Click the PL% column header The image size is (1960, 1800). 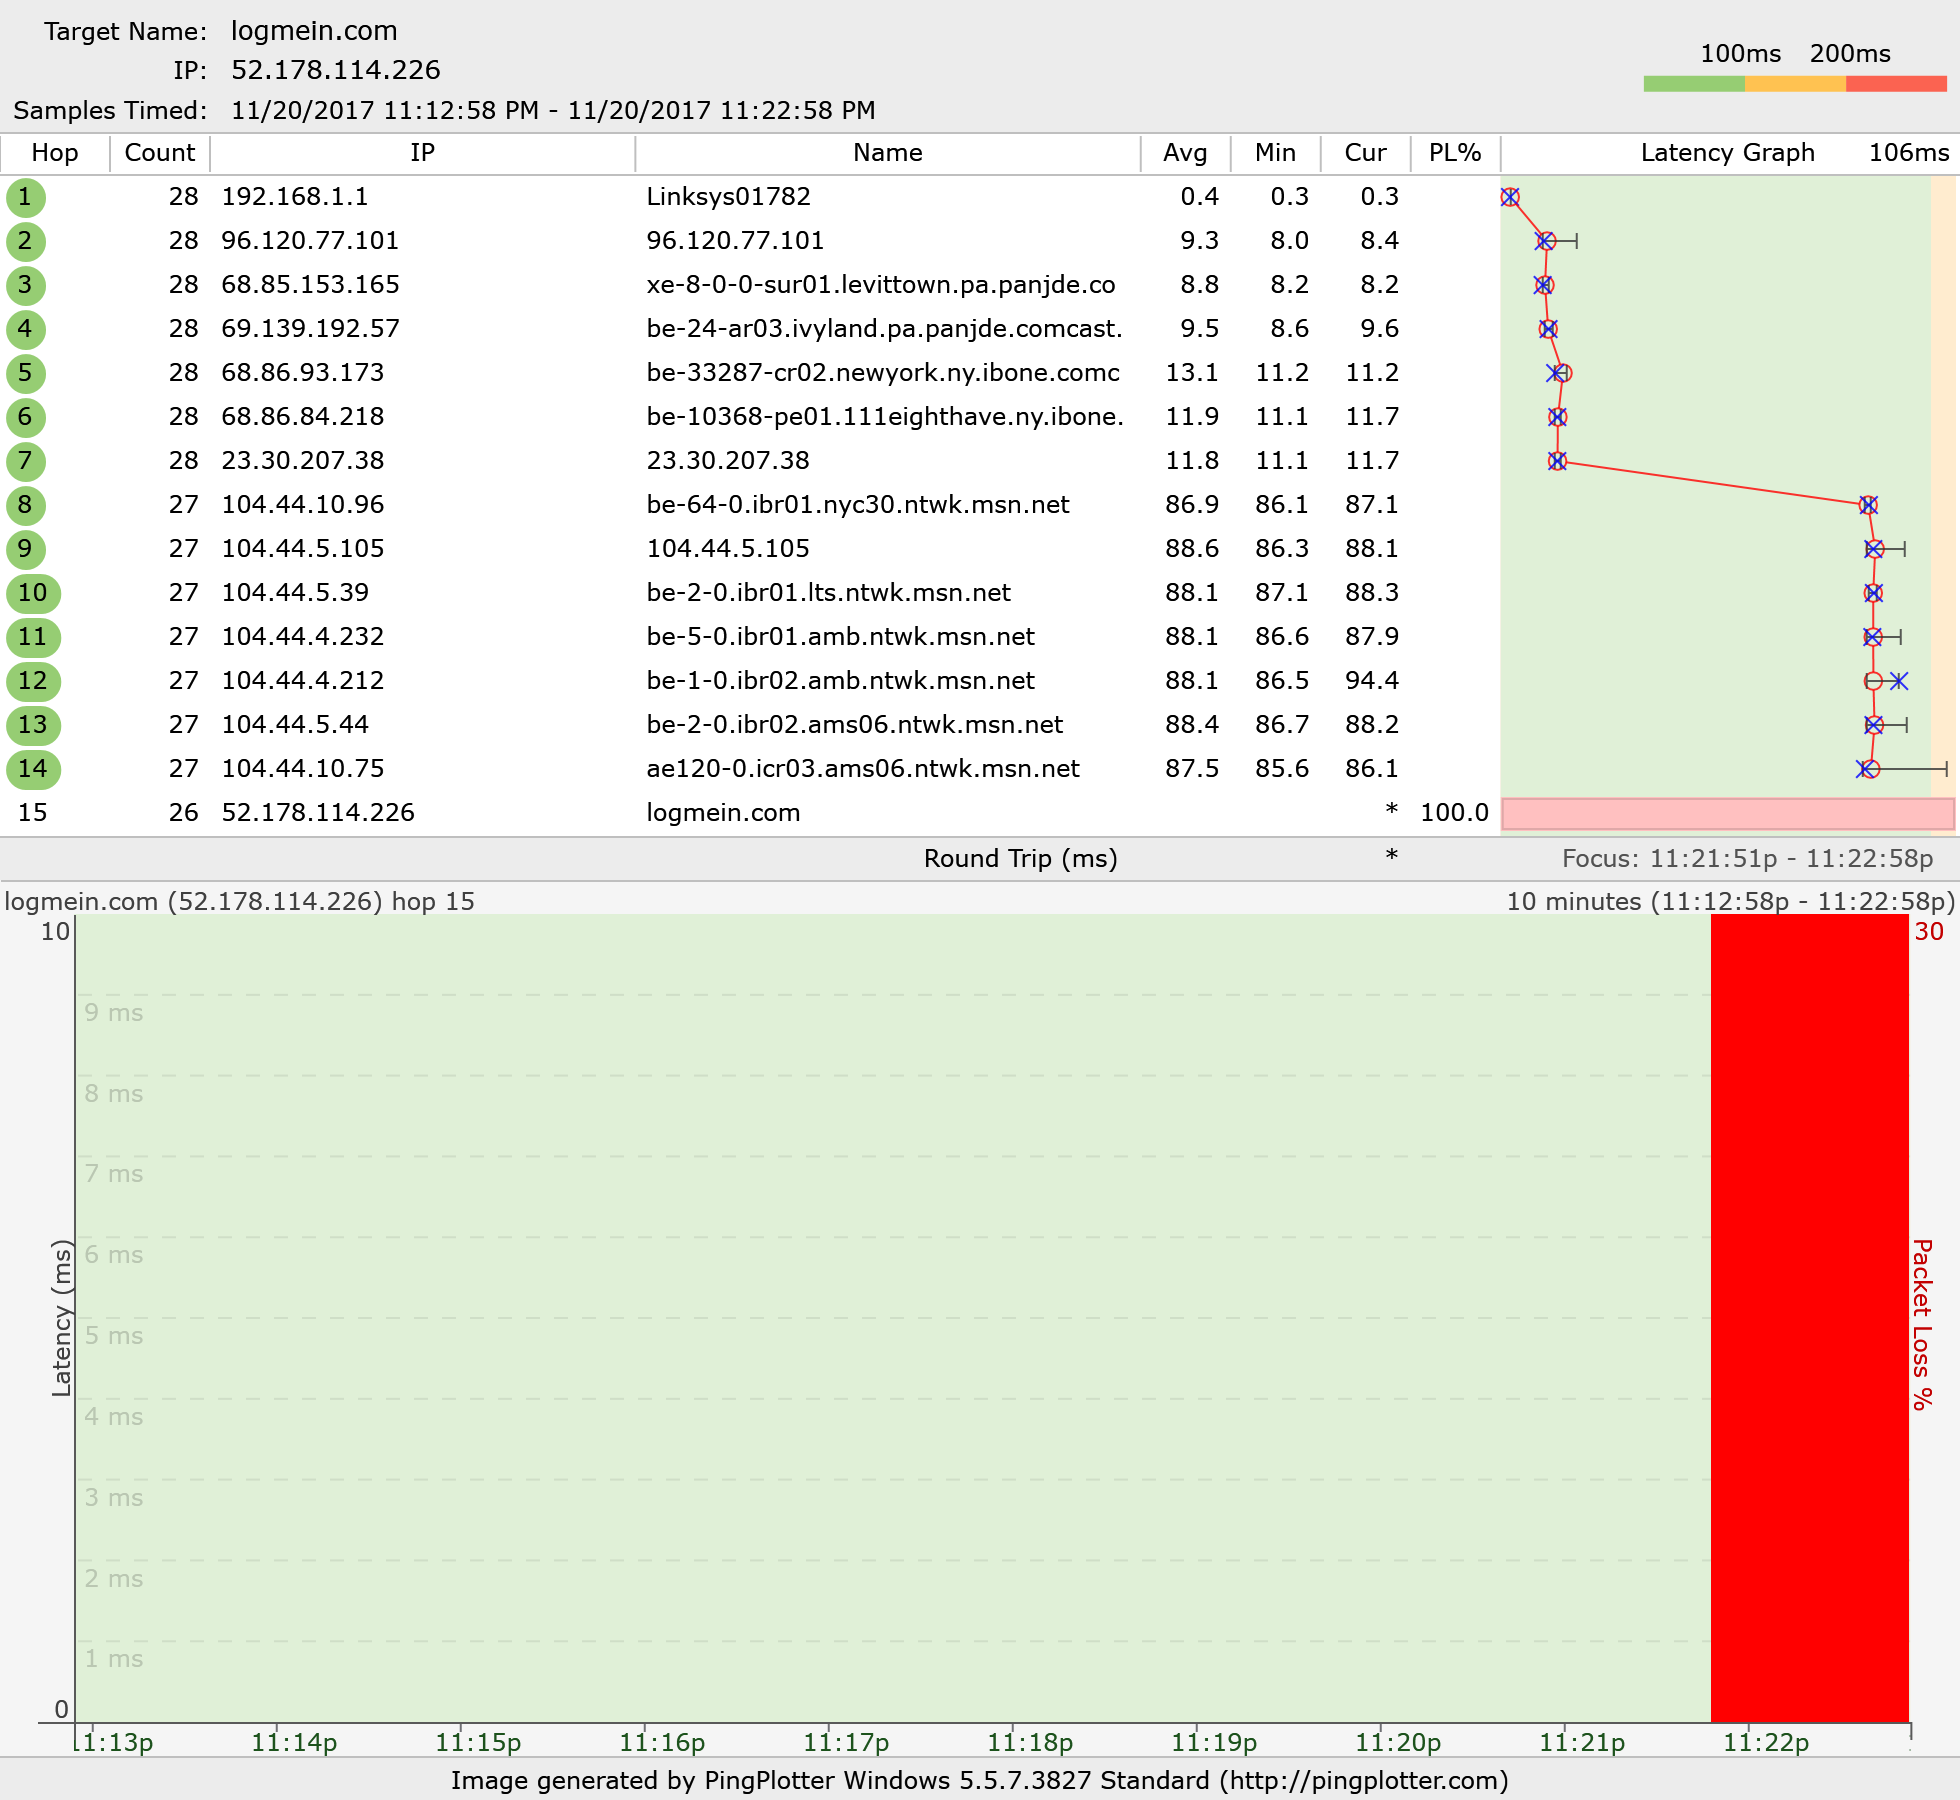1454,153
